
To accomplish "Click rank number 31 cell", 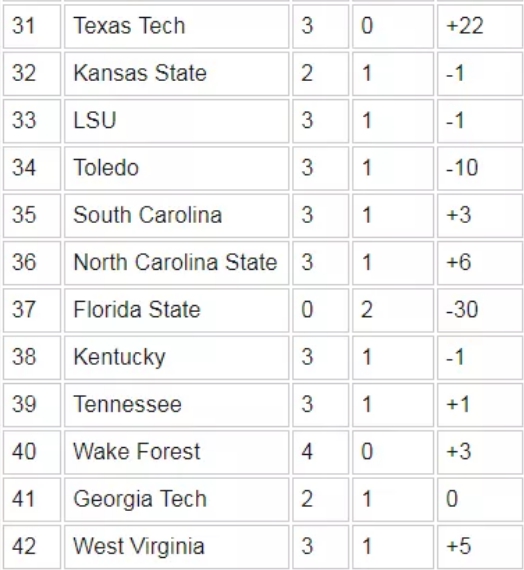I will coord(32,26).
